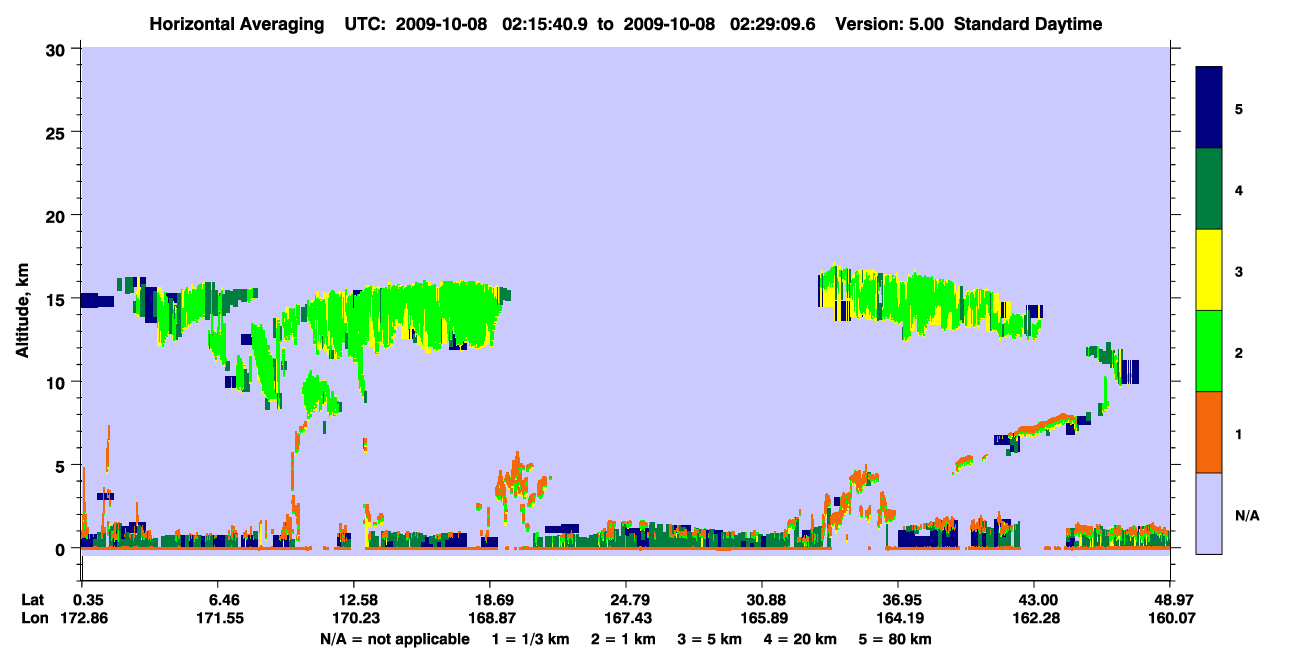The height and width of the screenshot is (667, 1300).
Task: Click longitude value 164.19
Action: tap(898, 619)
